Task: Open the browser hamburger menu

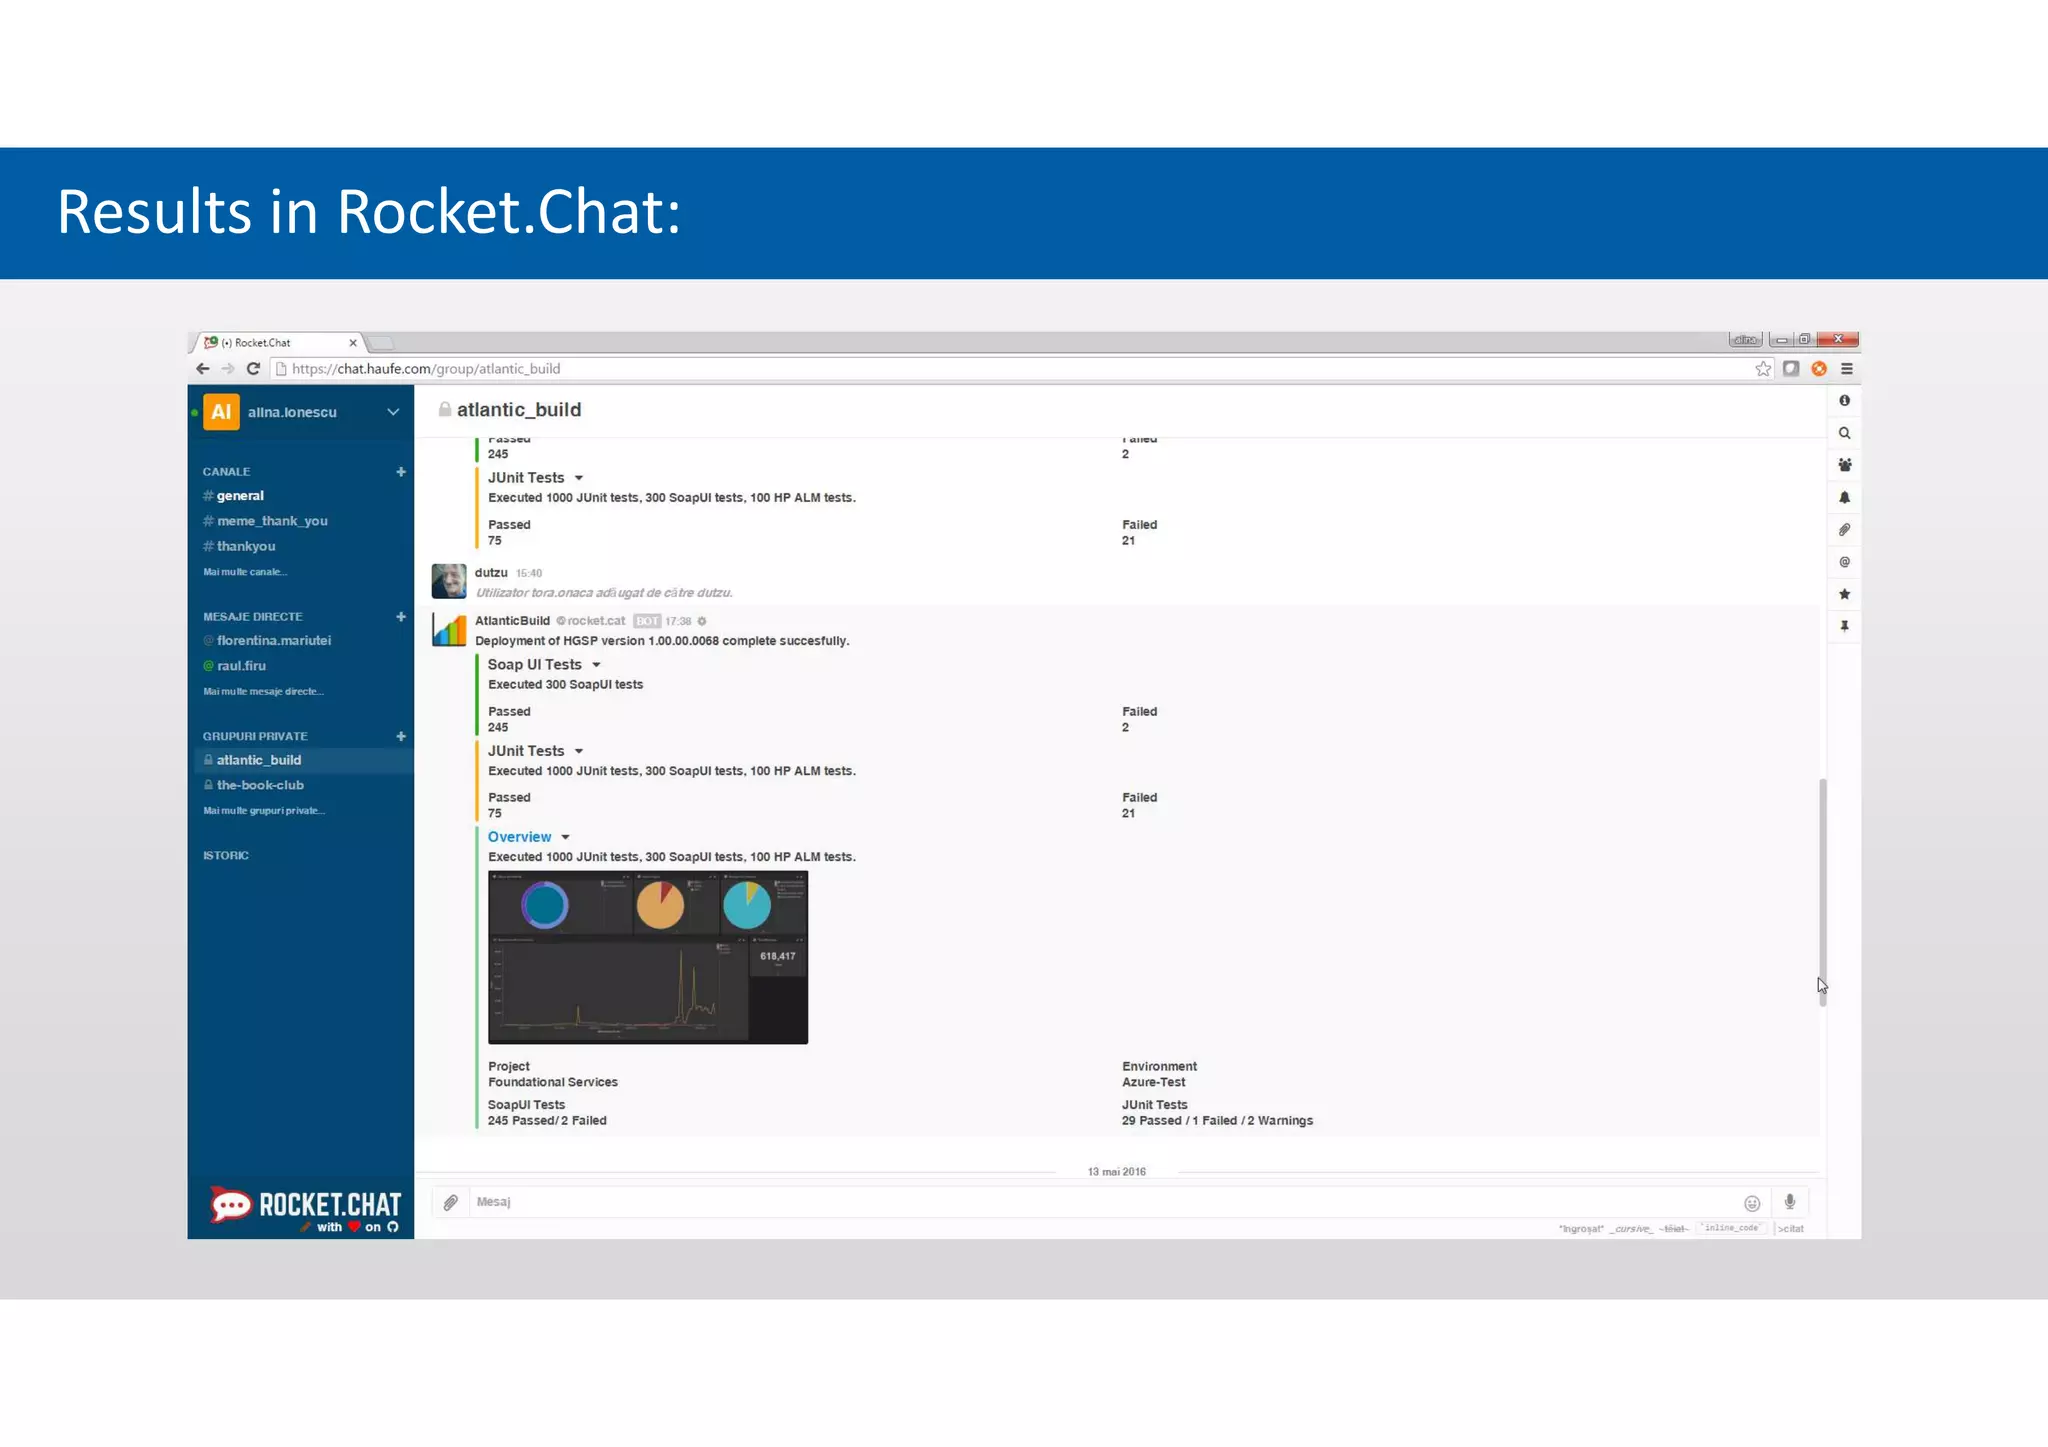Action: (1847, 369)
